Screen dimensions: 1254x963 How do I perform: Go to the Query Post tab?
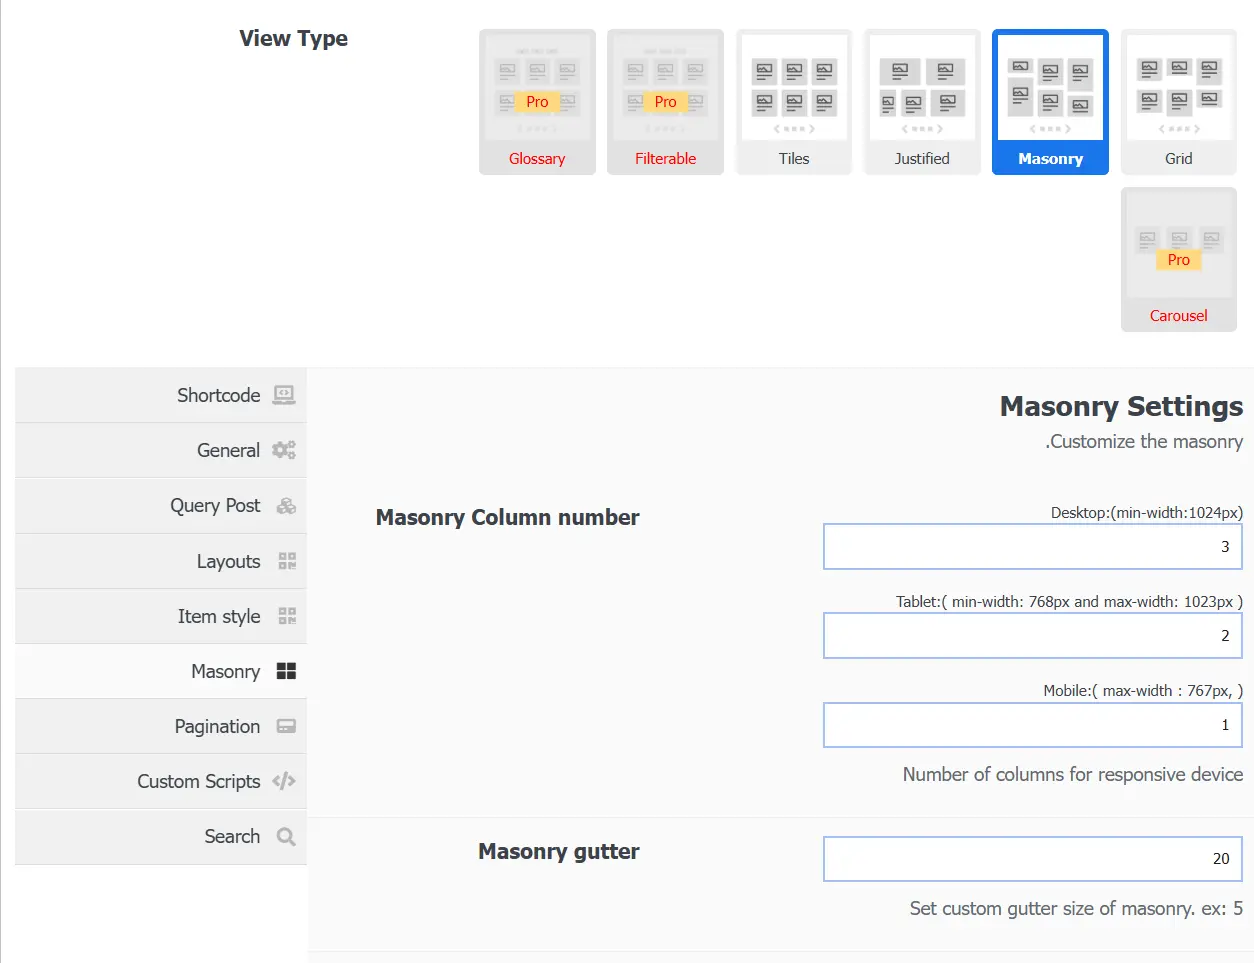tap(161, 506)
